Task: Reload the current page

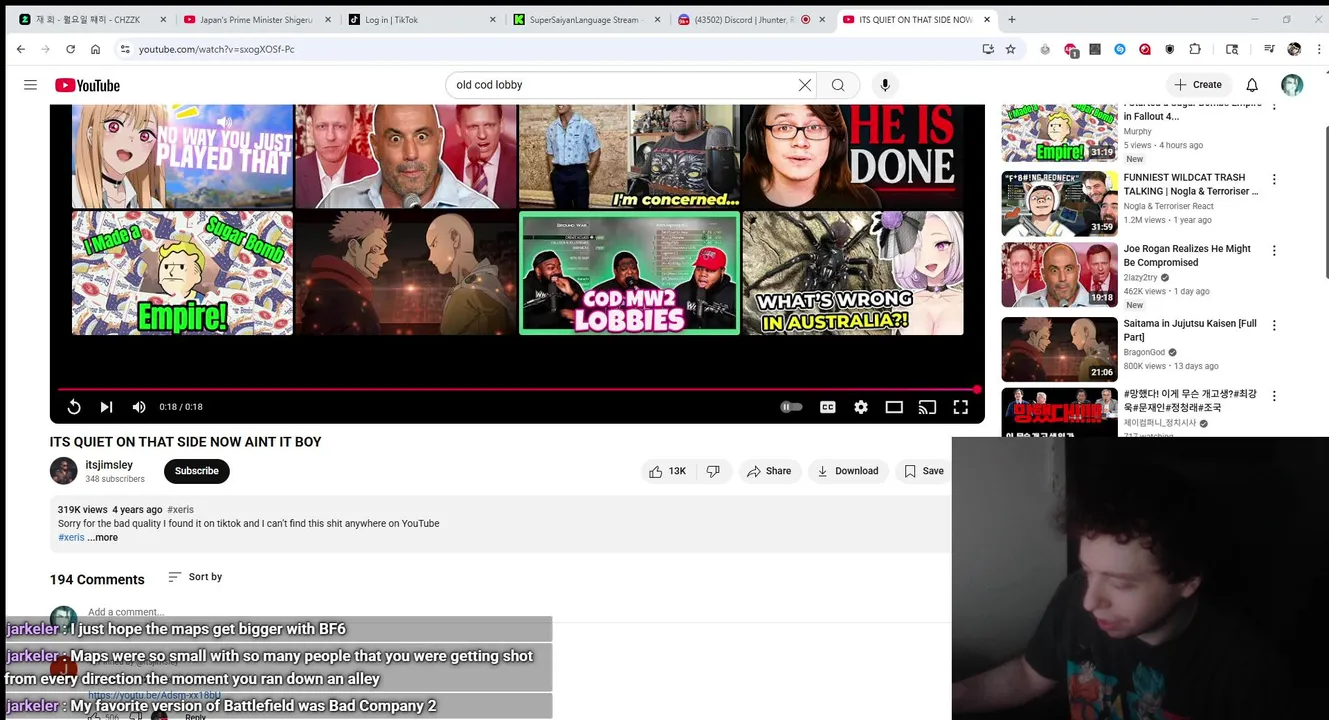Action: (x=69, y=49)
